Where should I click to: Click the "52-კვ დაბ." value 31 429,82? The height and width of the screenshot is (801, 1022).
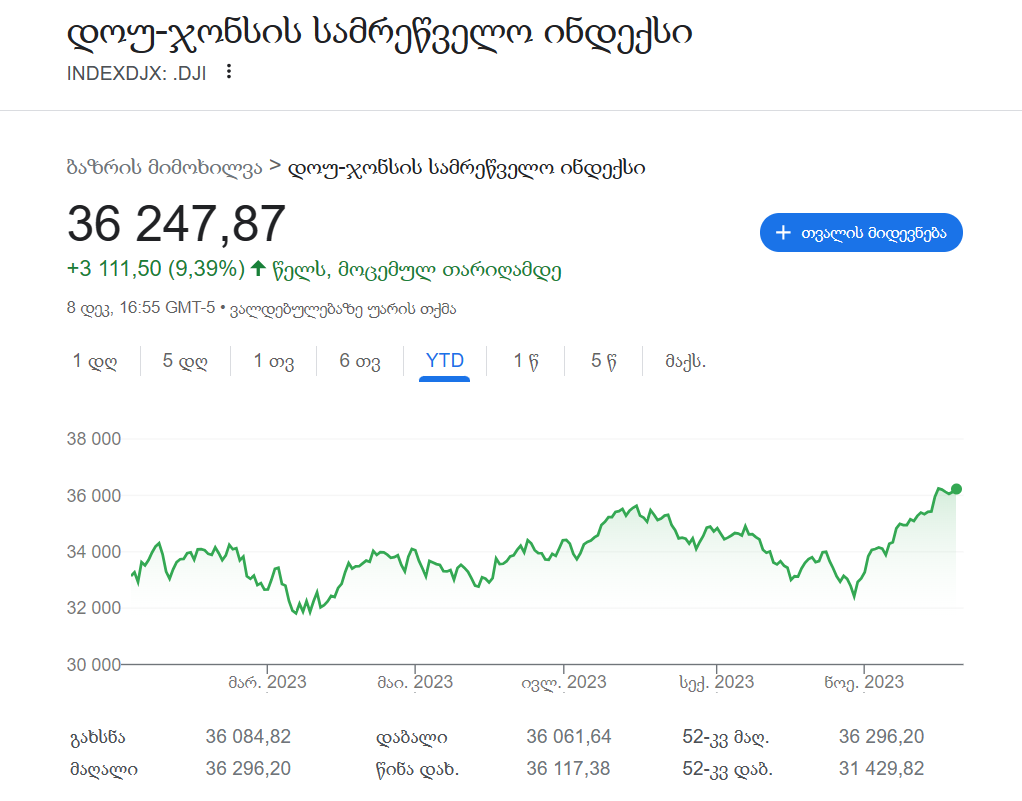881,769
